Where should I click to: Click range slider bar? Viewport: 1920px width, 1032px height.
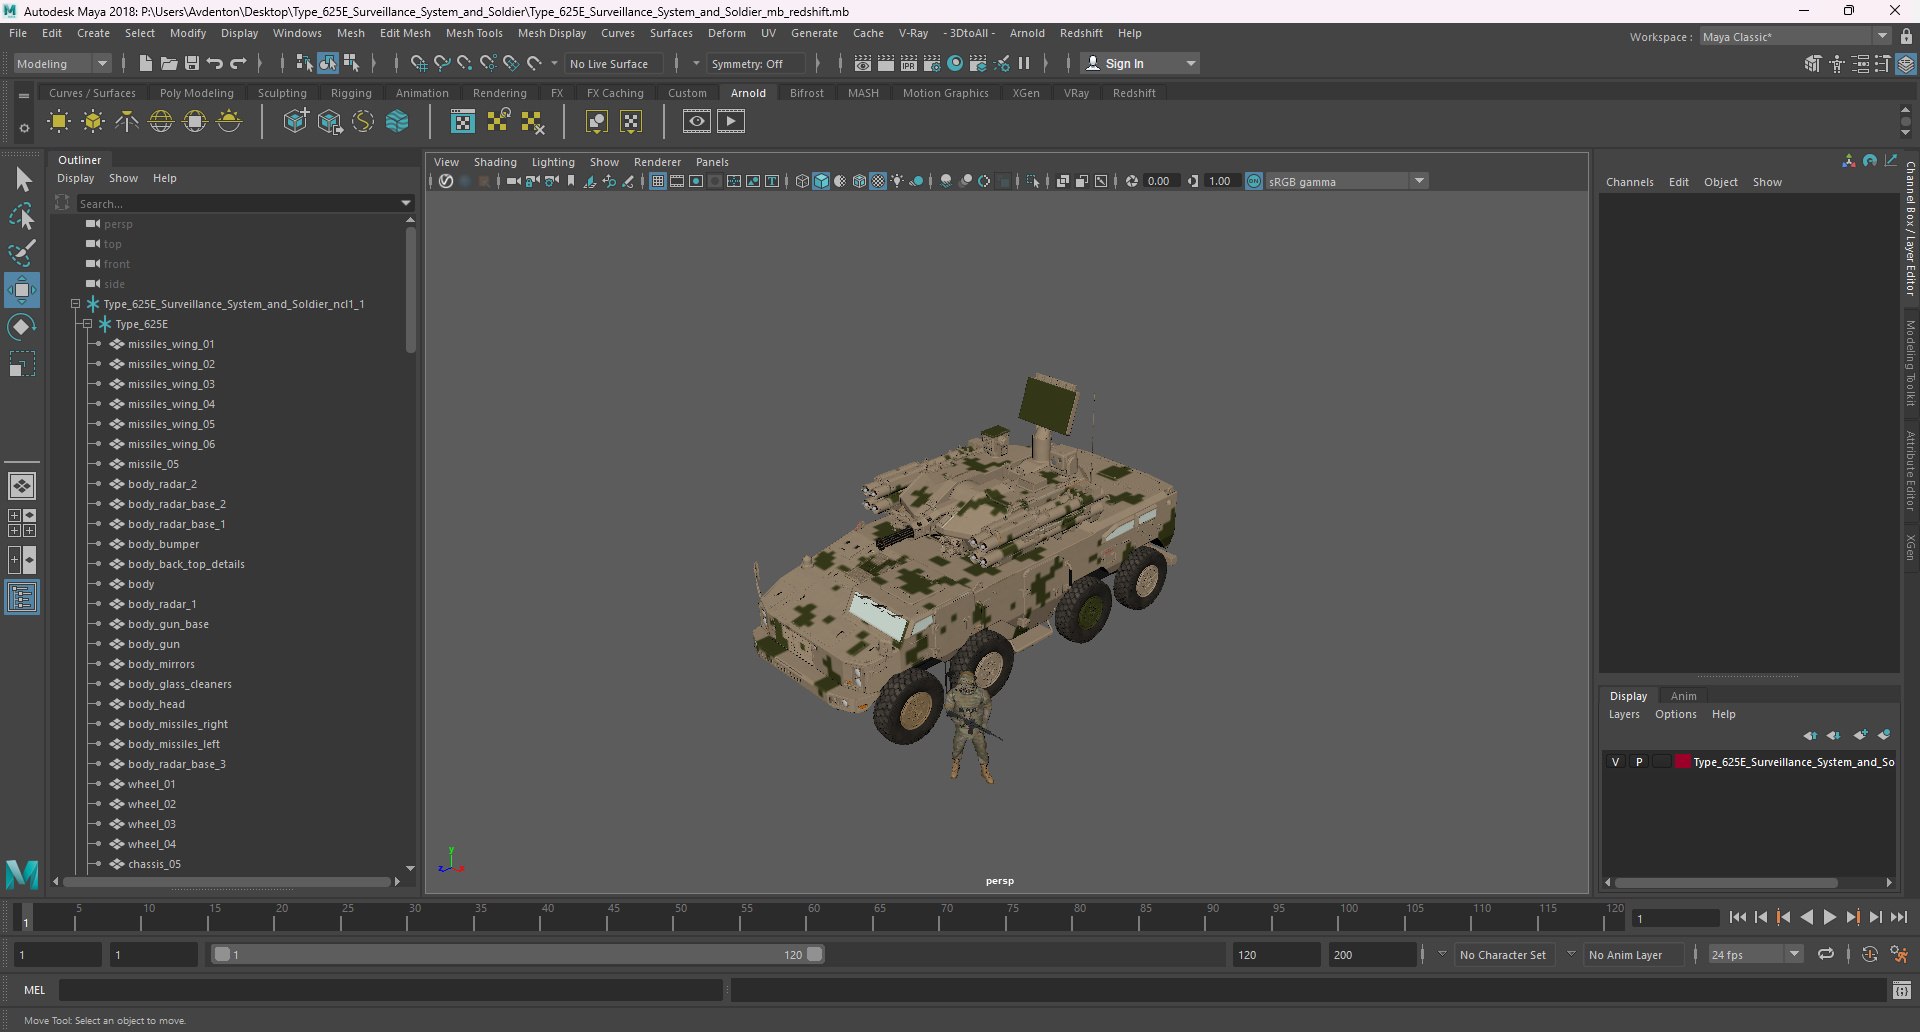point(519,955)
